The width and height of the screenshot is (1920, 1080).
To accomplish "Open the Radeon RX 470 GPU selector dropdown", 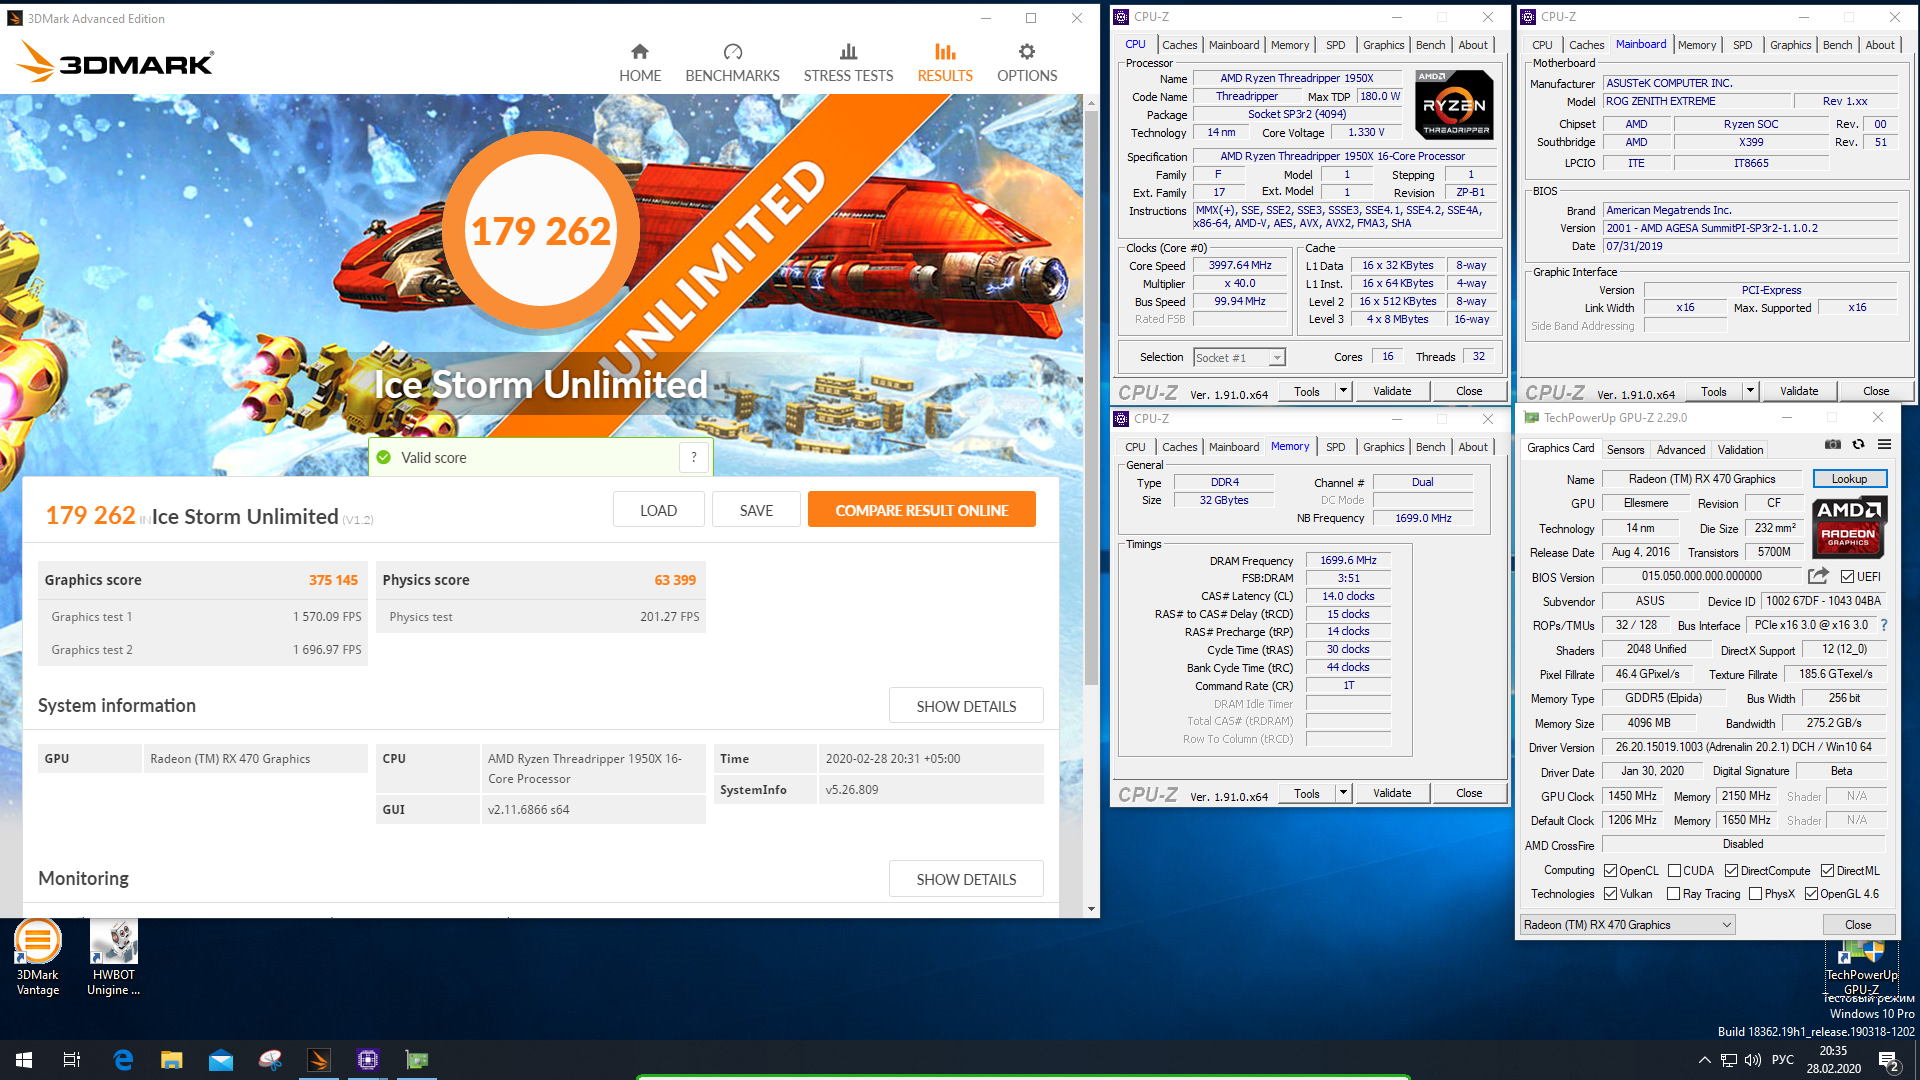I will click(x=1627, y=925).
